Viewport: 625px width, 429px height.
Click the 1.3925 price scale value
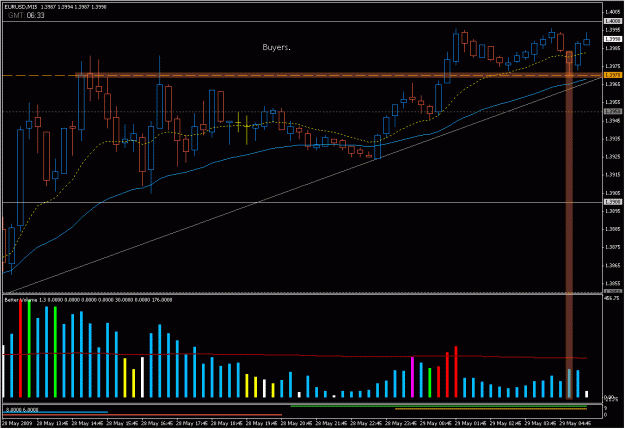[x=613, y=157]
